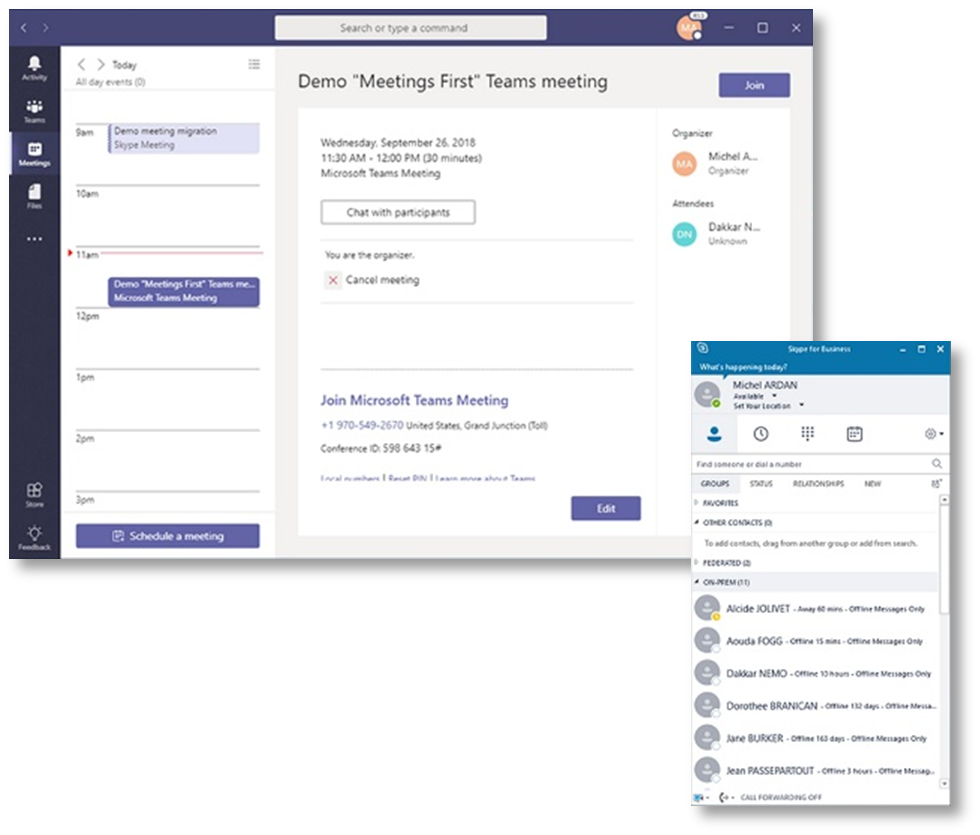Open Files icon in Teams sidebar
The image size is (980, 835).
point(34,196)
